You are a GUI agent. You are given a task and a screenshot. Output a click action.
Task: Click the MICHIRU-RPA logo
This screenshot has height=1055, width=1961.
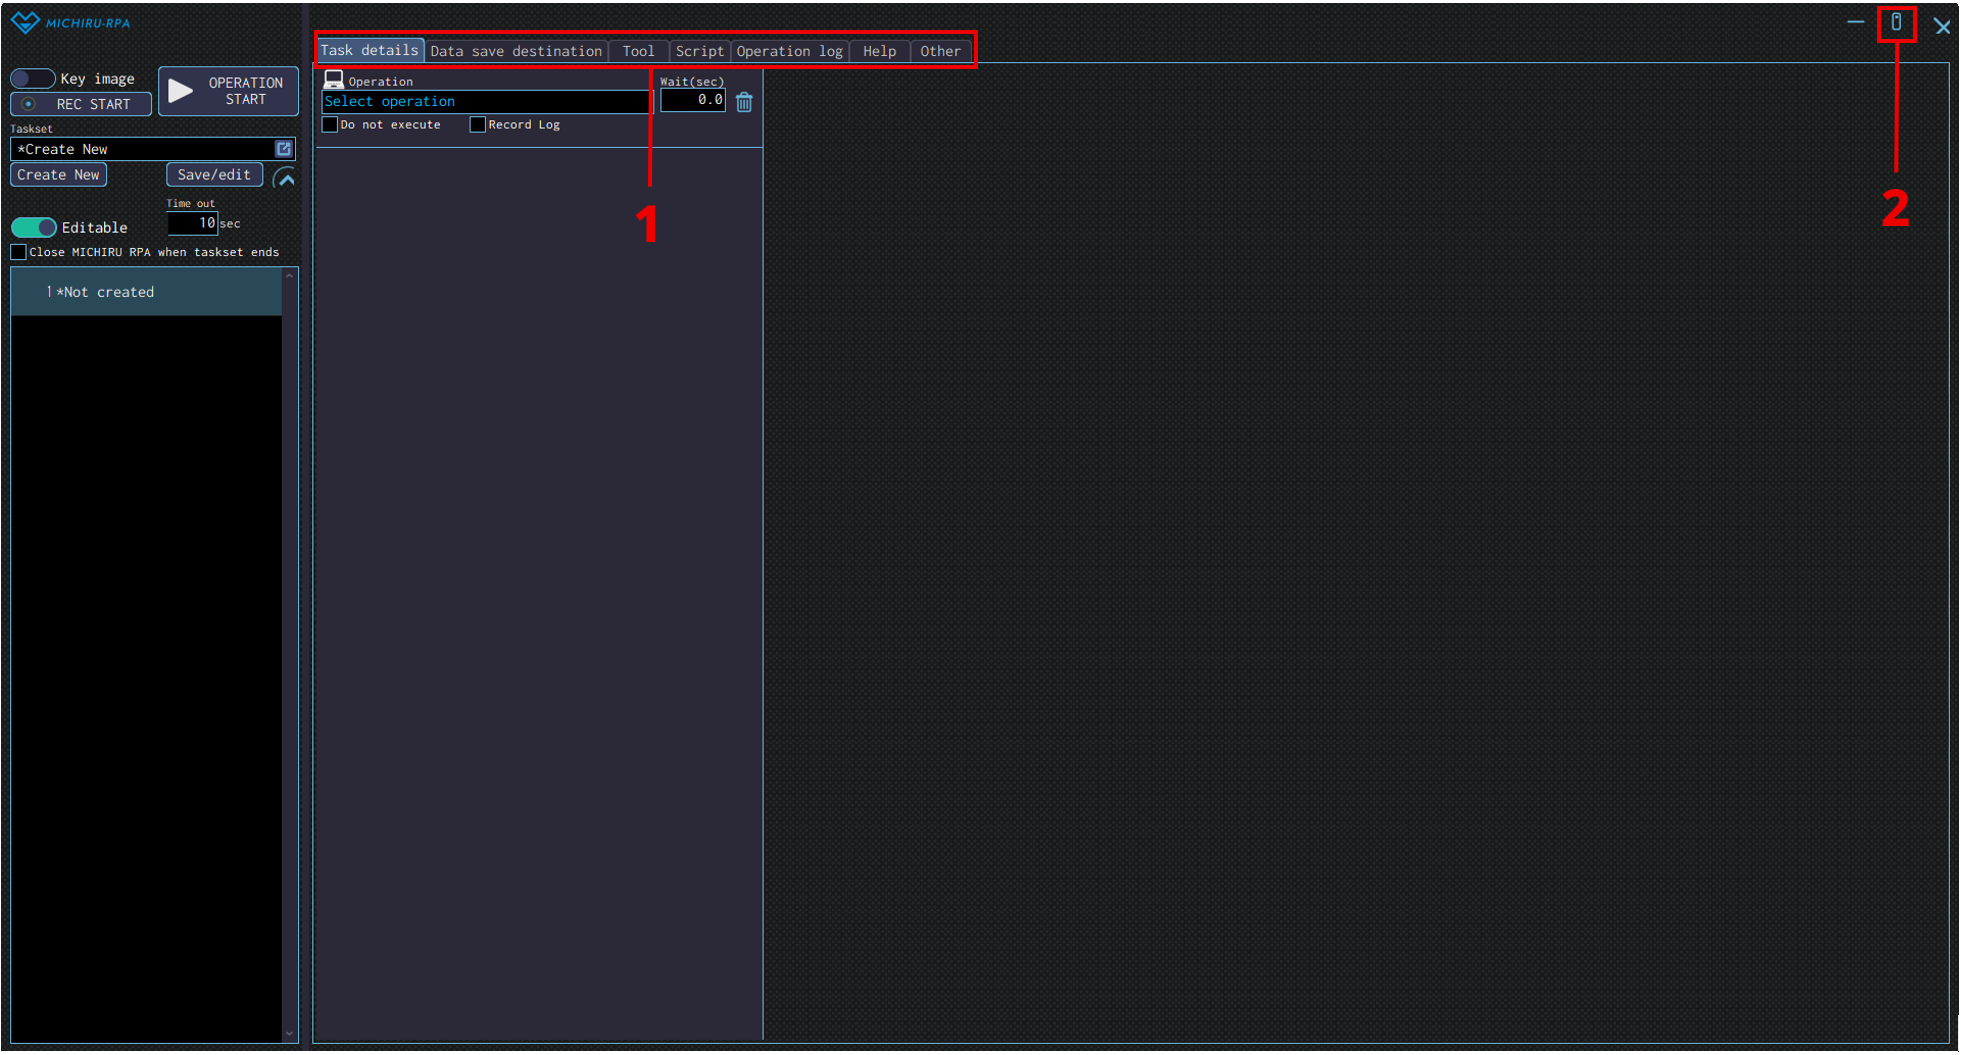point(70,23)
